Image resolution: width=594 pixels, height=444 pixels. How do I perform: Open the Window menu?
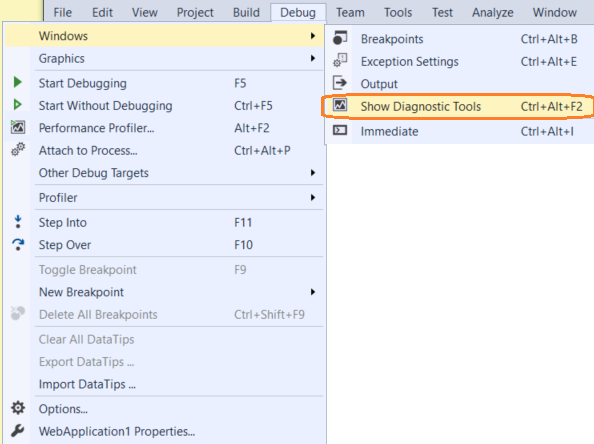pyautogui.click(x=555, y=13)
